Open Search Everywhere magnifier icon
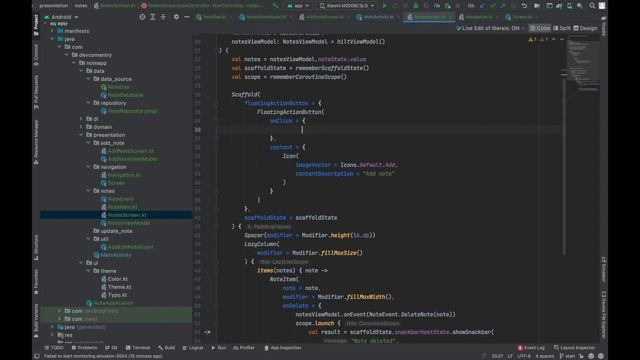Image resolution: width=640 pixels, height=360 pixels. 592,6
